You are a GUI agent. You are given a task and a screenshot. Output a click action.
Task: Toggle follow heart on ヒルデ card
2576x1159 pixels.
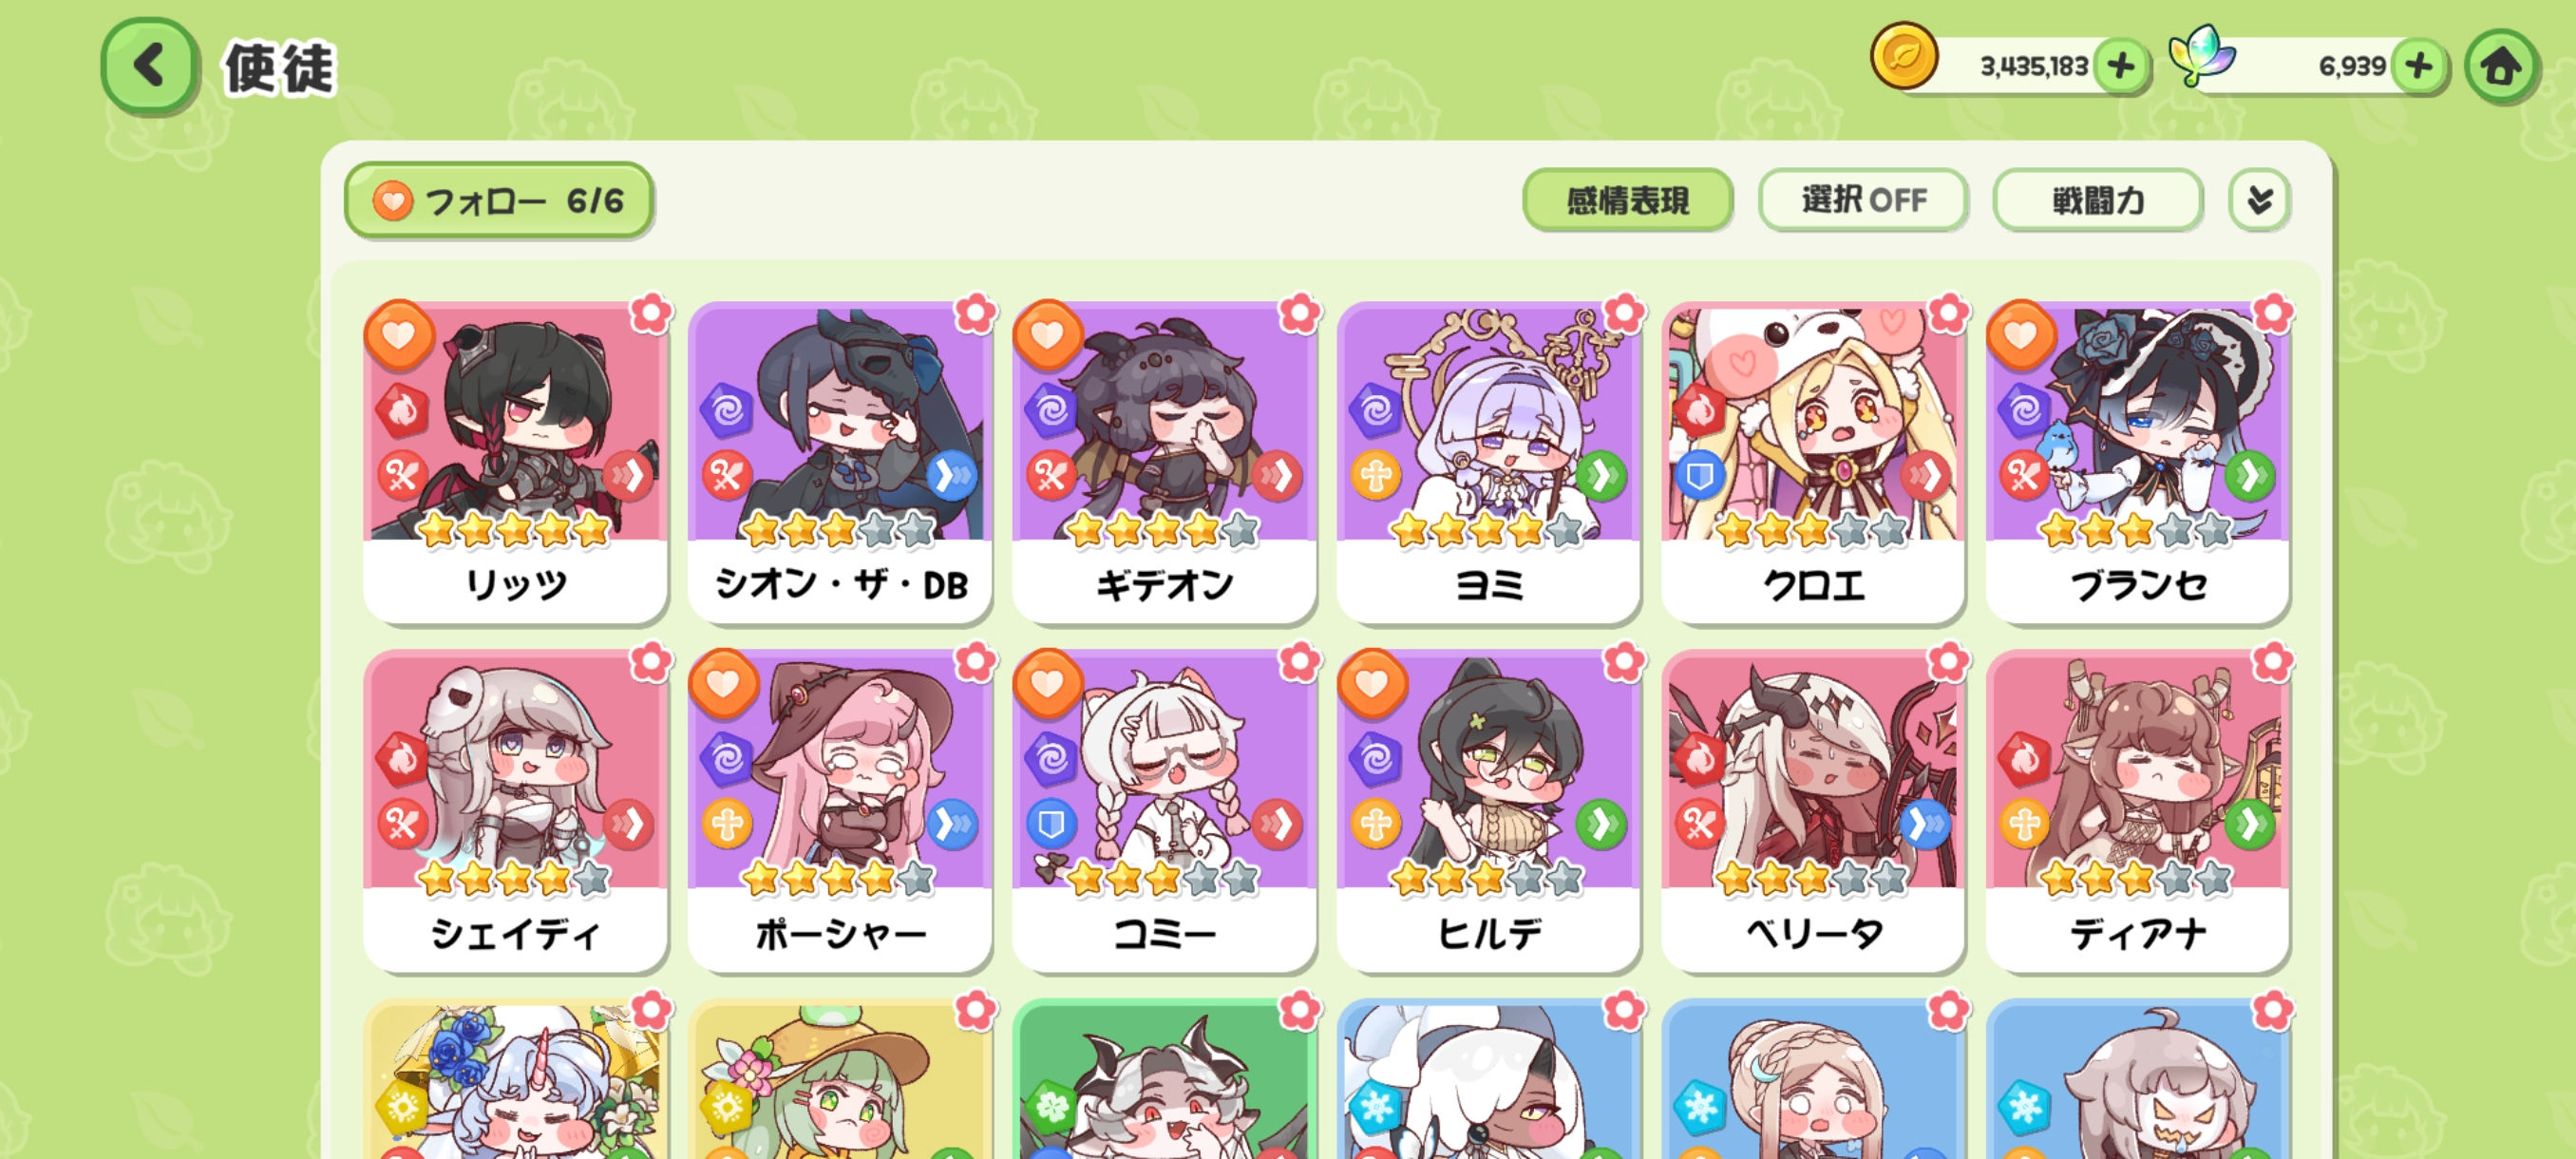click(1372, 684)
